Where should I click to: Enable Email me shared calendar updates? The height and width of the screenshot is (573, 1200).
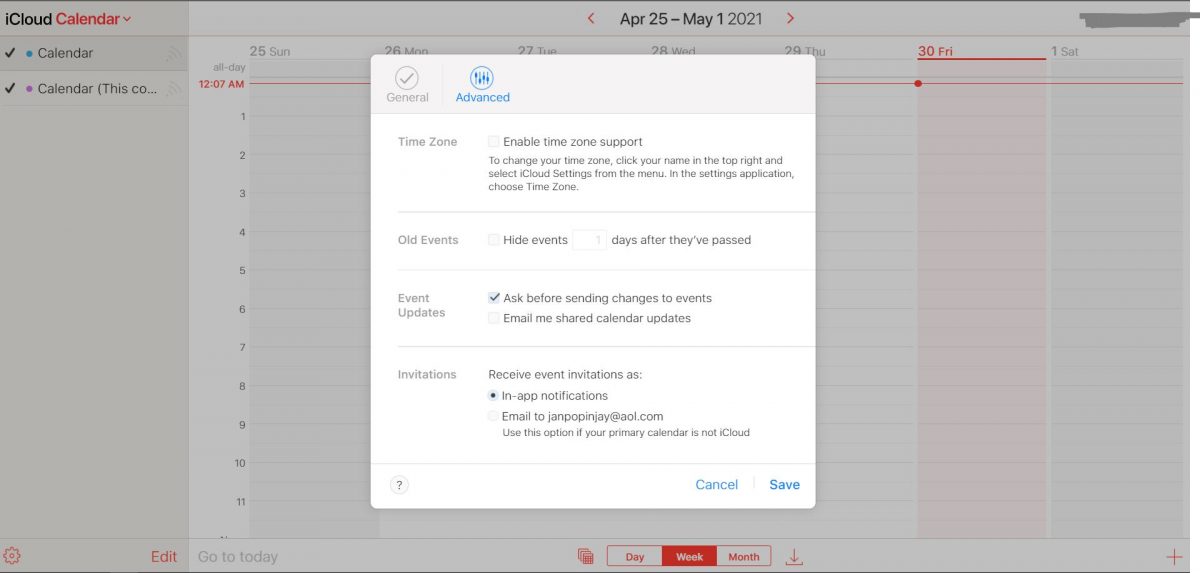(x=493, y=318)
